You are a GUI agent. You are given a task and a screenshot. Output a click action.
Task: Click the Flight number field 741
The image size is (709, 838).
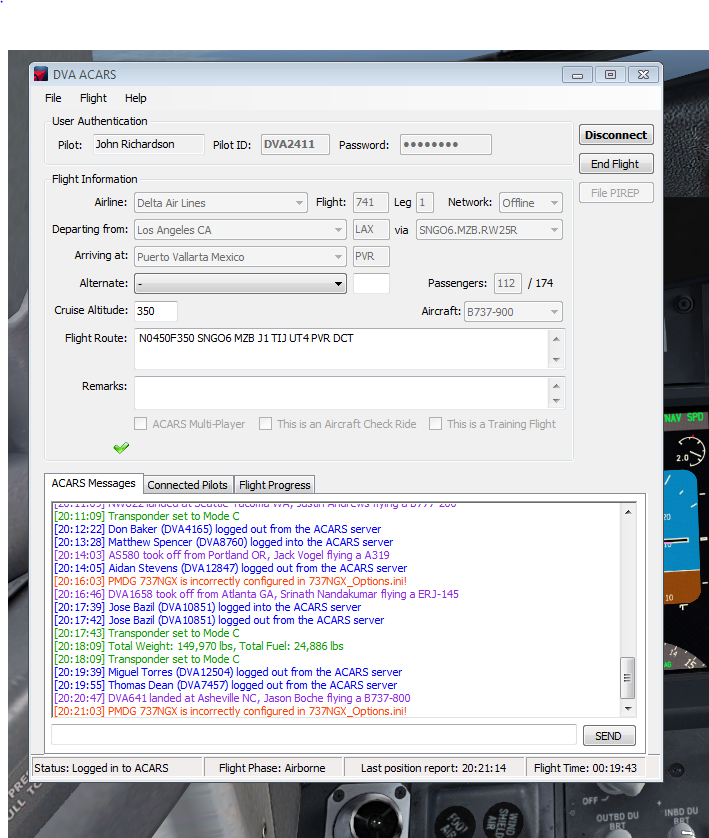(x=371, y=203)
